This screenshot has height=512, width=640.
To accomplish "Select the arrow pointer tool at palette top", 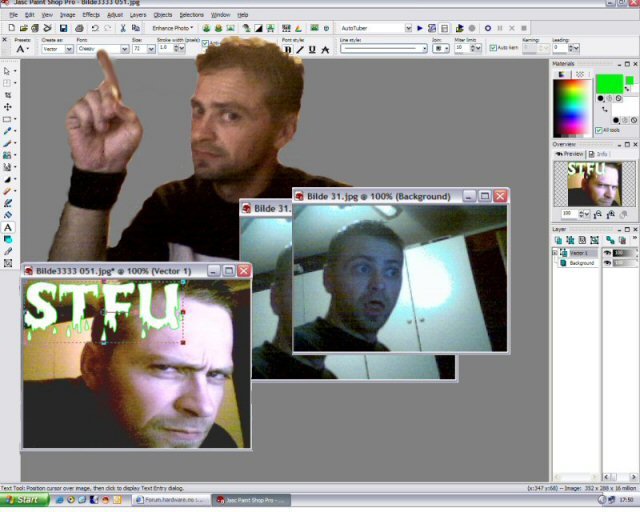I will point(7,71).
